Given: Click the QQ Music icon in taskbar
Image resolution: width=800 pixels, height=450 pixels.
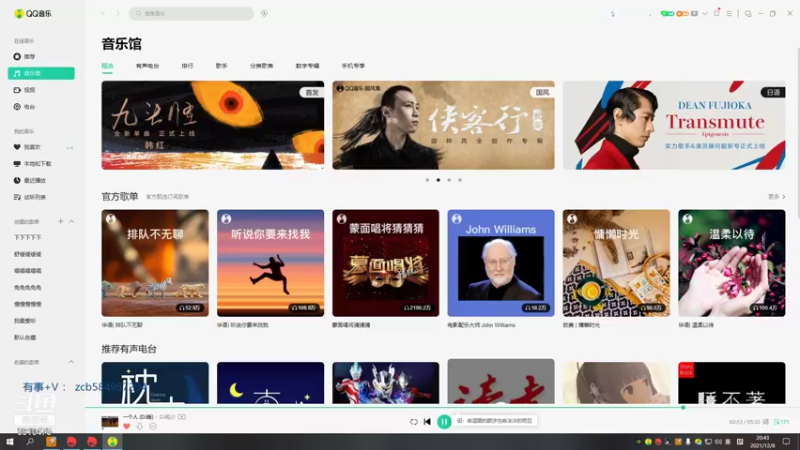Looking at the screenshot, I should 112,442.
